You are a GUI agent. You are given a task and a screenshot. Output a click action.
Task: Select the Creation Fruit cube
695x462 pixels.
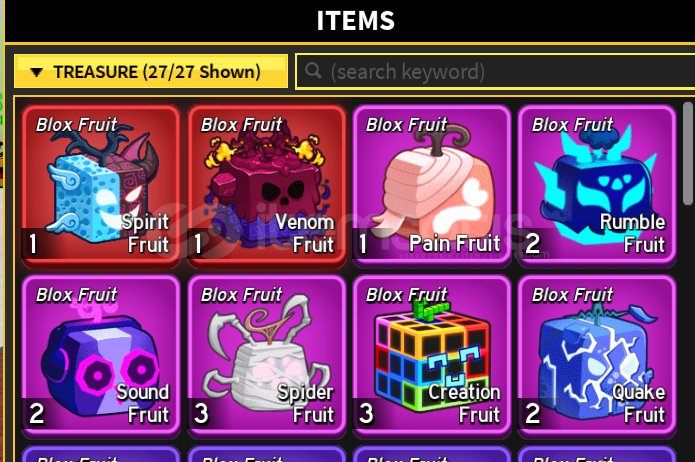(432, 356)
